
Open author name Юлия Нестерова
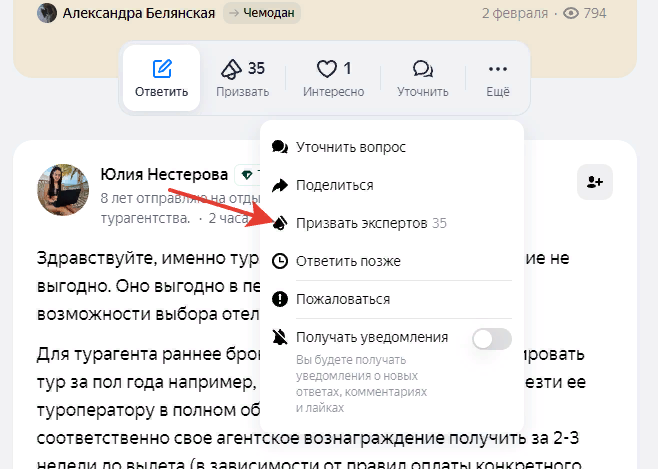click(x=164, y=174)
